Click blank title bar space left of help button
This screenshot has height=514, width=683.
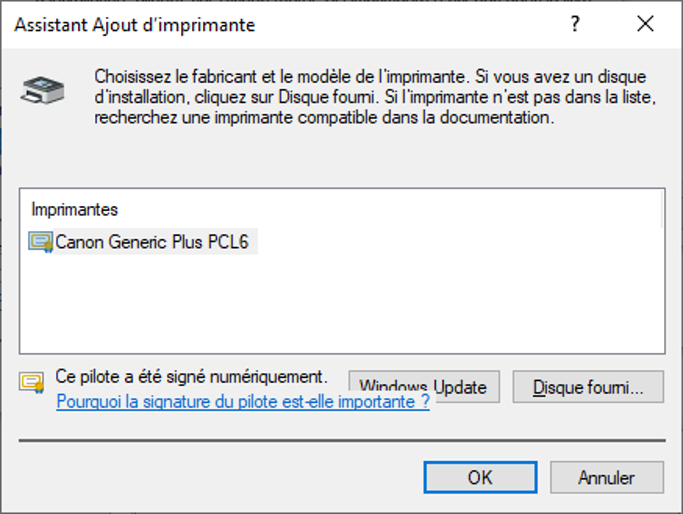pyautogui.click(x=420, y=25)
